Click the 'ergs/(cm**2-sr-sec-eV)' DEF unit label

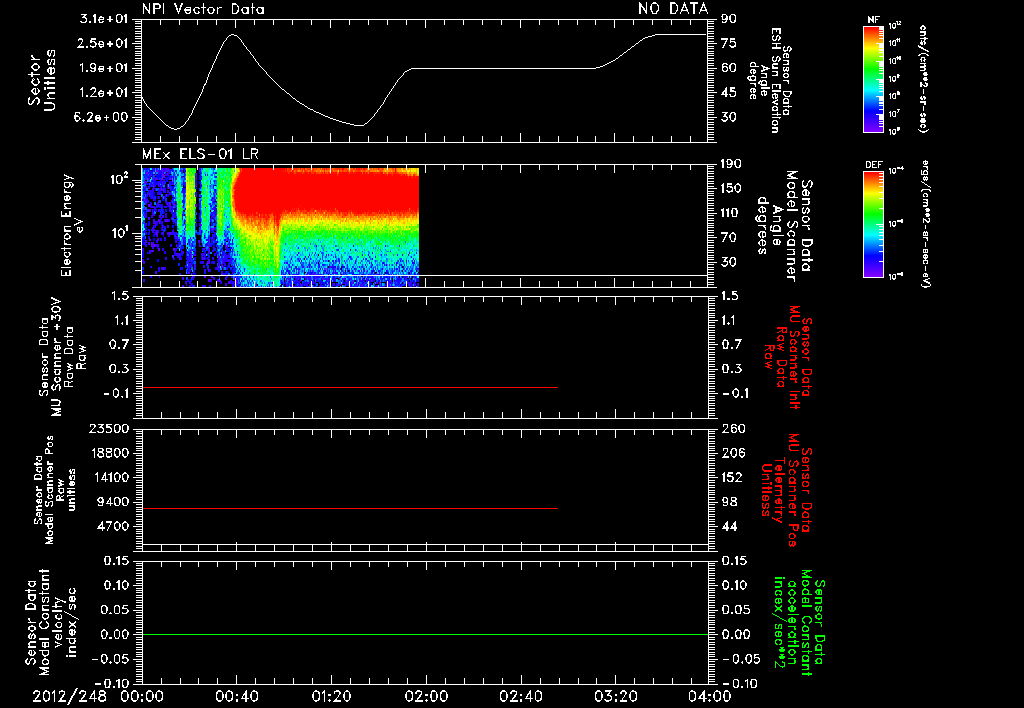point(925,224)
